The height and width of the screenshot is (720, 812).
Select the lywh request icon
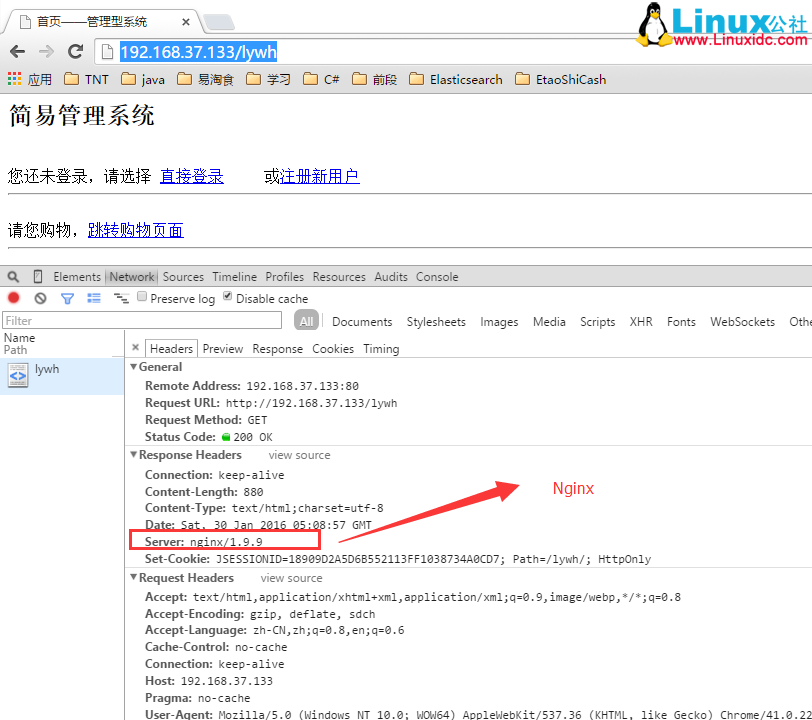click(17, 372)
